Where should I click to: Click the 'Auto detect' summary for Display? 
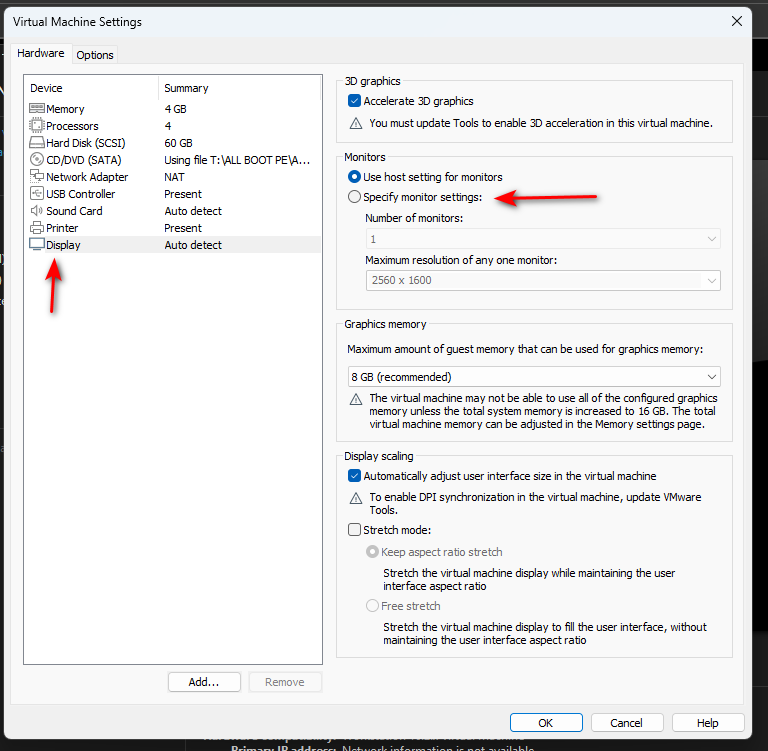coord(193,245)
